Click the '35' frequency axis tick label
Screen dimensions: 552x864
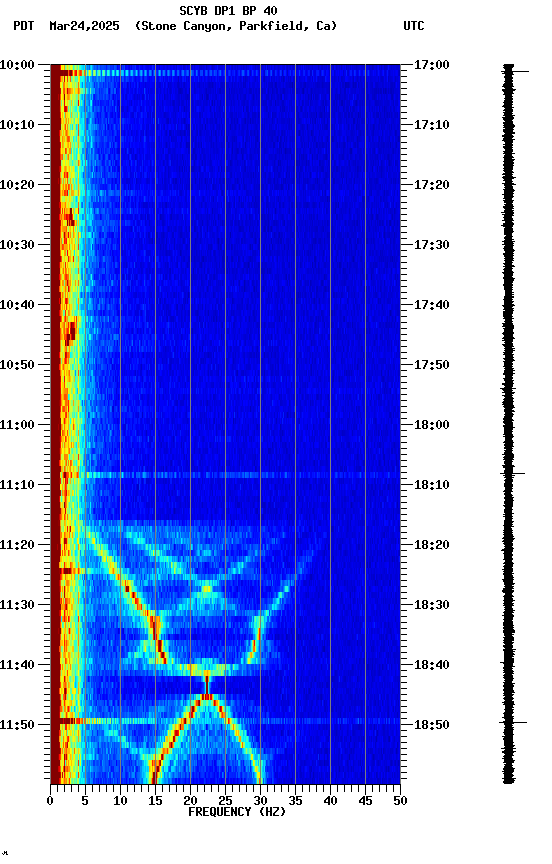tap(295, 801)
